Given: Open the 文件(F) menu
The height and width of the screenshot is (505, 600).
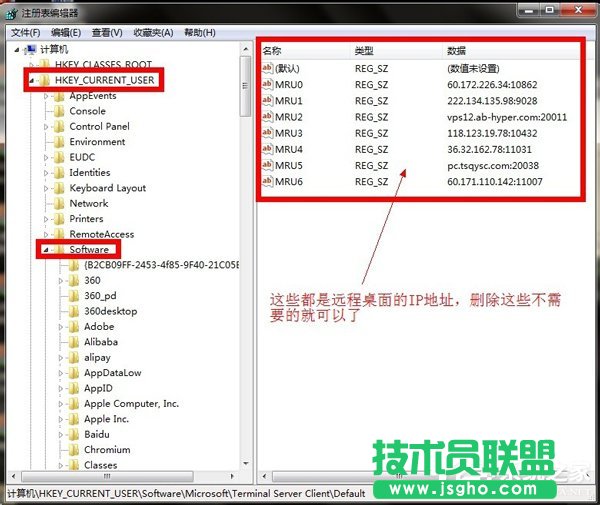Looking at the screenshot, I should [x=25, y=33].
